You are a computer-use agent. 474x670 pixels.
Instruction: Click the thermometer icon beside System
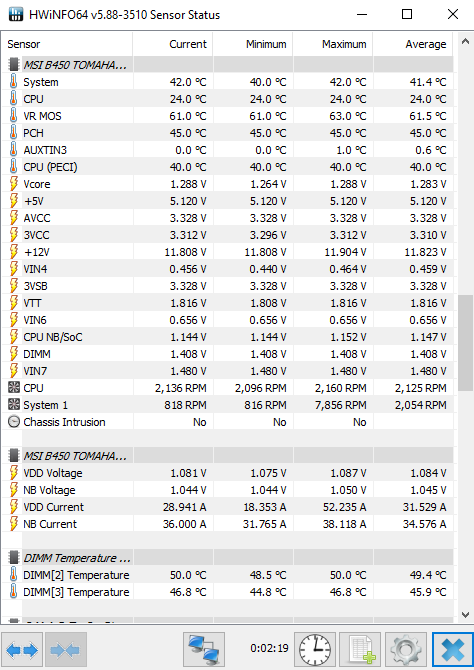tap(14, 82)
